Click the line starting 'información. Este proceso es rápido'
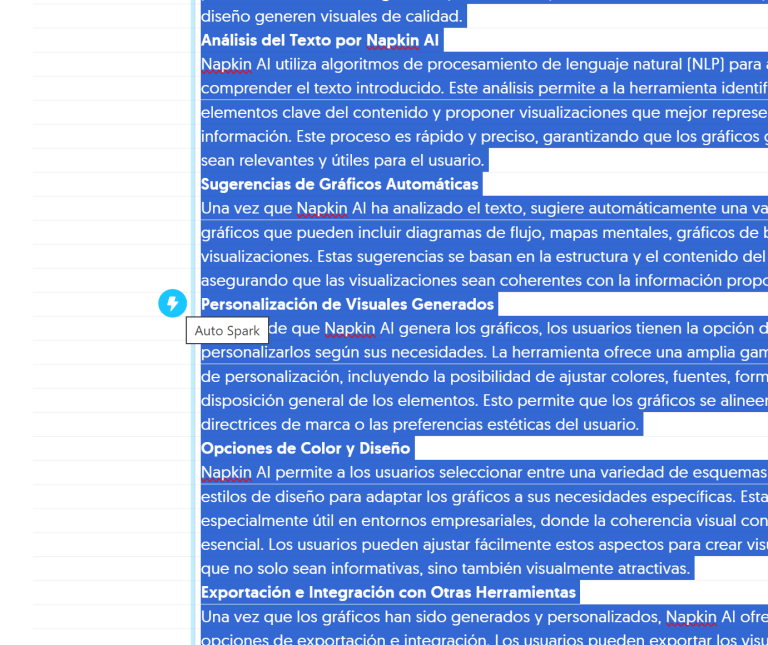768x645 pixels. click(484, 136)
